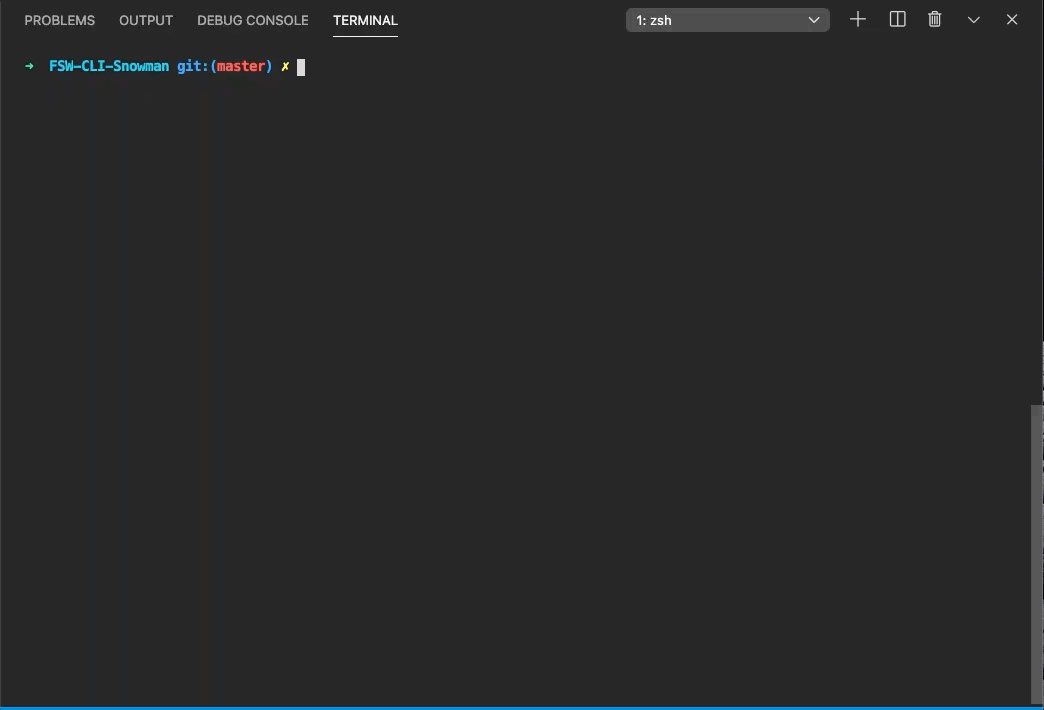Kill the terminal using the trash icon
Image resolution: width=1044 pixels, height=710 pixels.
coord(935,20)
